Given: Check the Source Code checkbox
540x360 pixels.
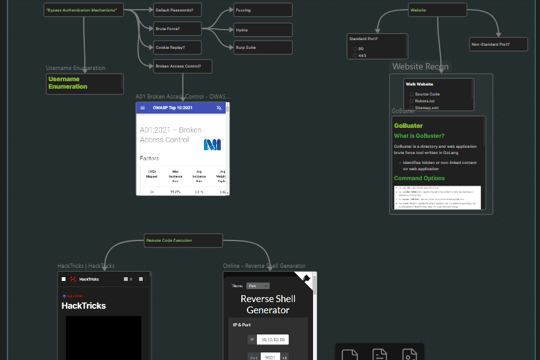Looking at the screenshot, I should [411, 94].
